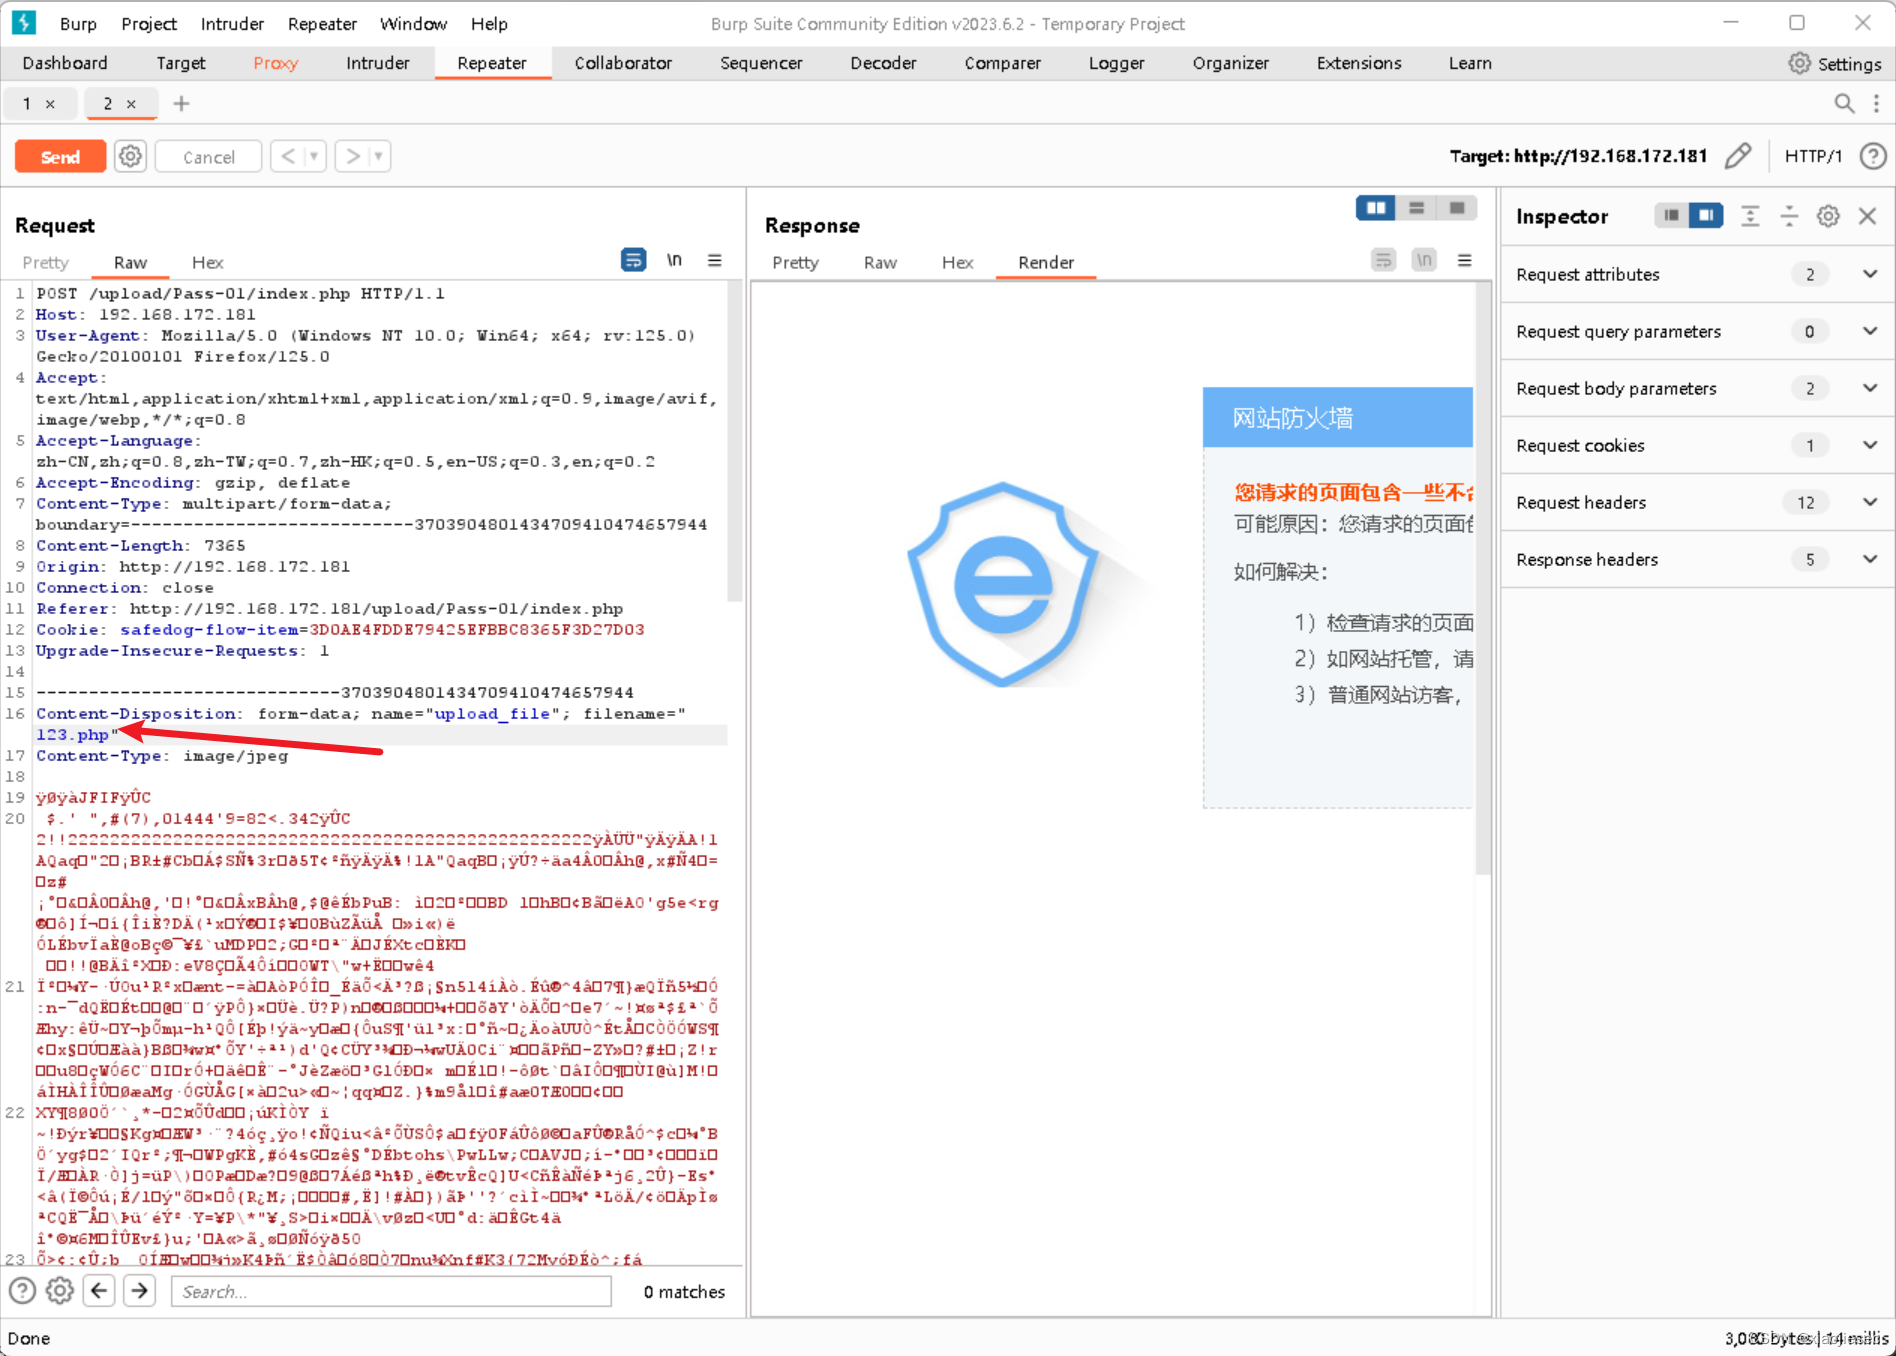The height and width of the screenshot is (1356, 1896).
Task: Click the safedog shield logo in response
Action: 1003,585
